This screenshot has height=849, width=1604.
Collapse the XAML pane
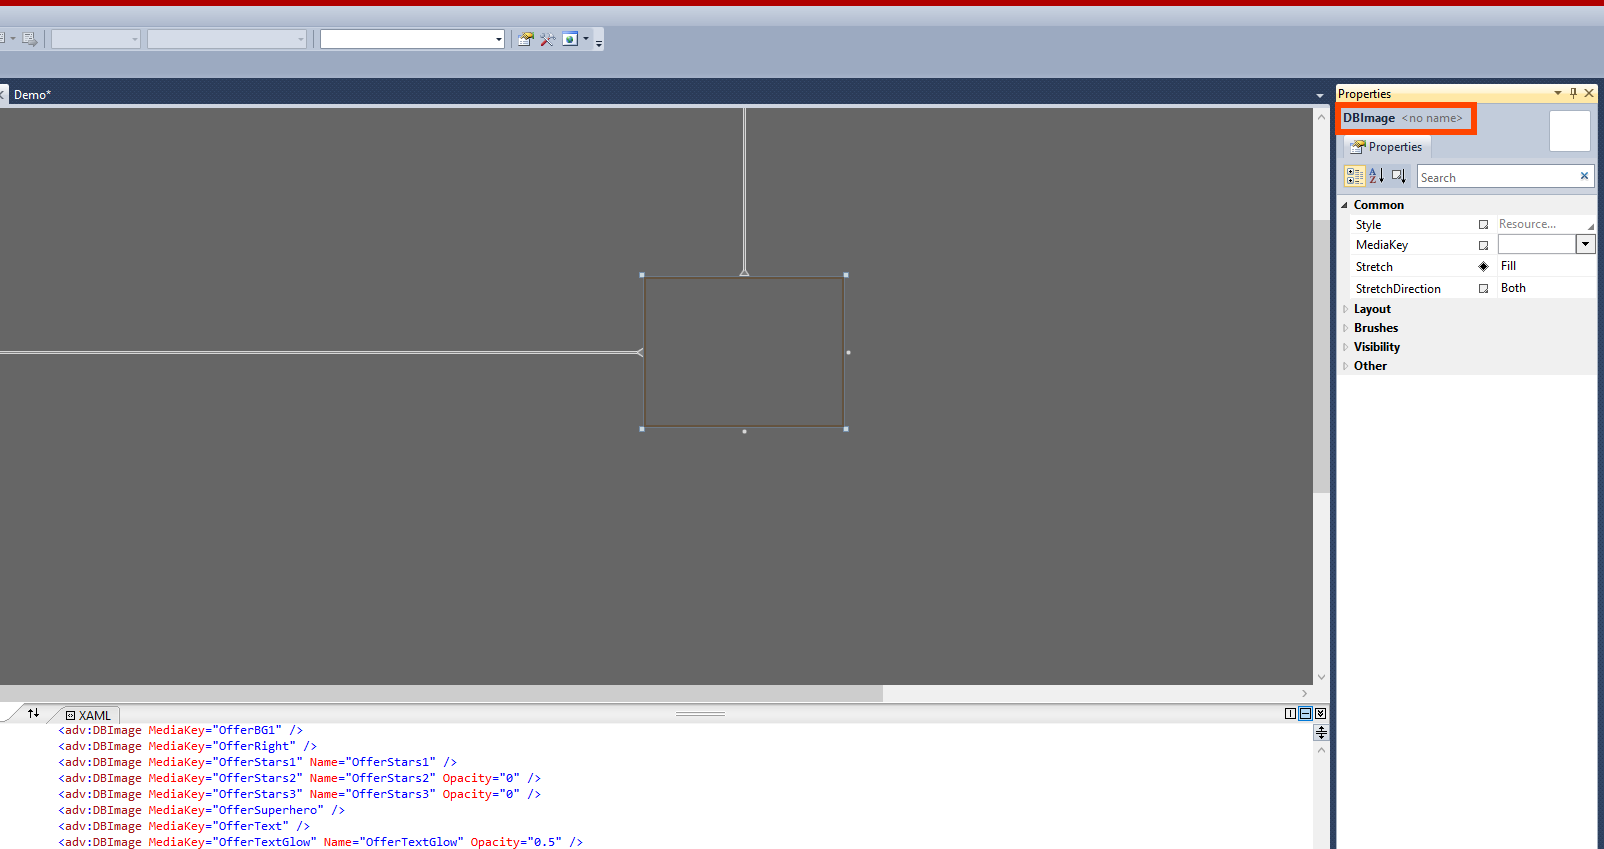[1320, 713]
